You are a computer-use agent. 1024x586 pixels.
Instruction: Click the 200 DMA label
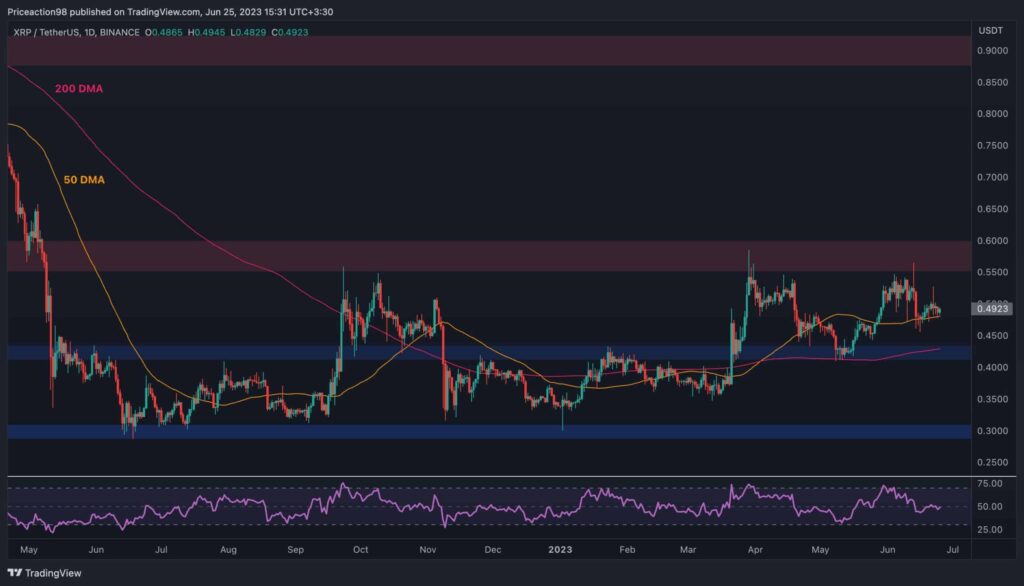tap(79, 88)
